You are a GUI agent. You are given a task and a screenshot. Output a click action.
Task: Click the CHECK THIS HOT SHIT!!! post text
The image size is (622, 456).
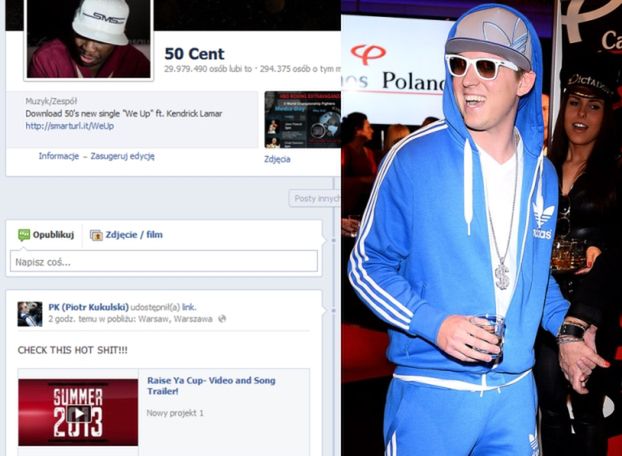tap(73, 350)
